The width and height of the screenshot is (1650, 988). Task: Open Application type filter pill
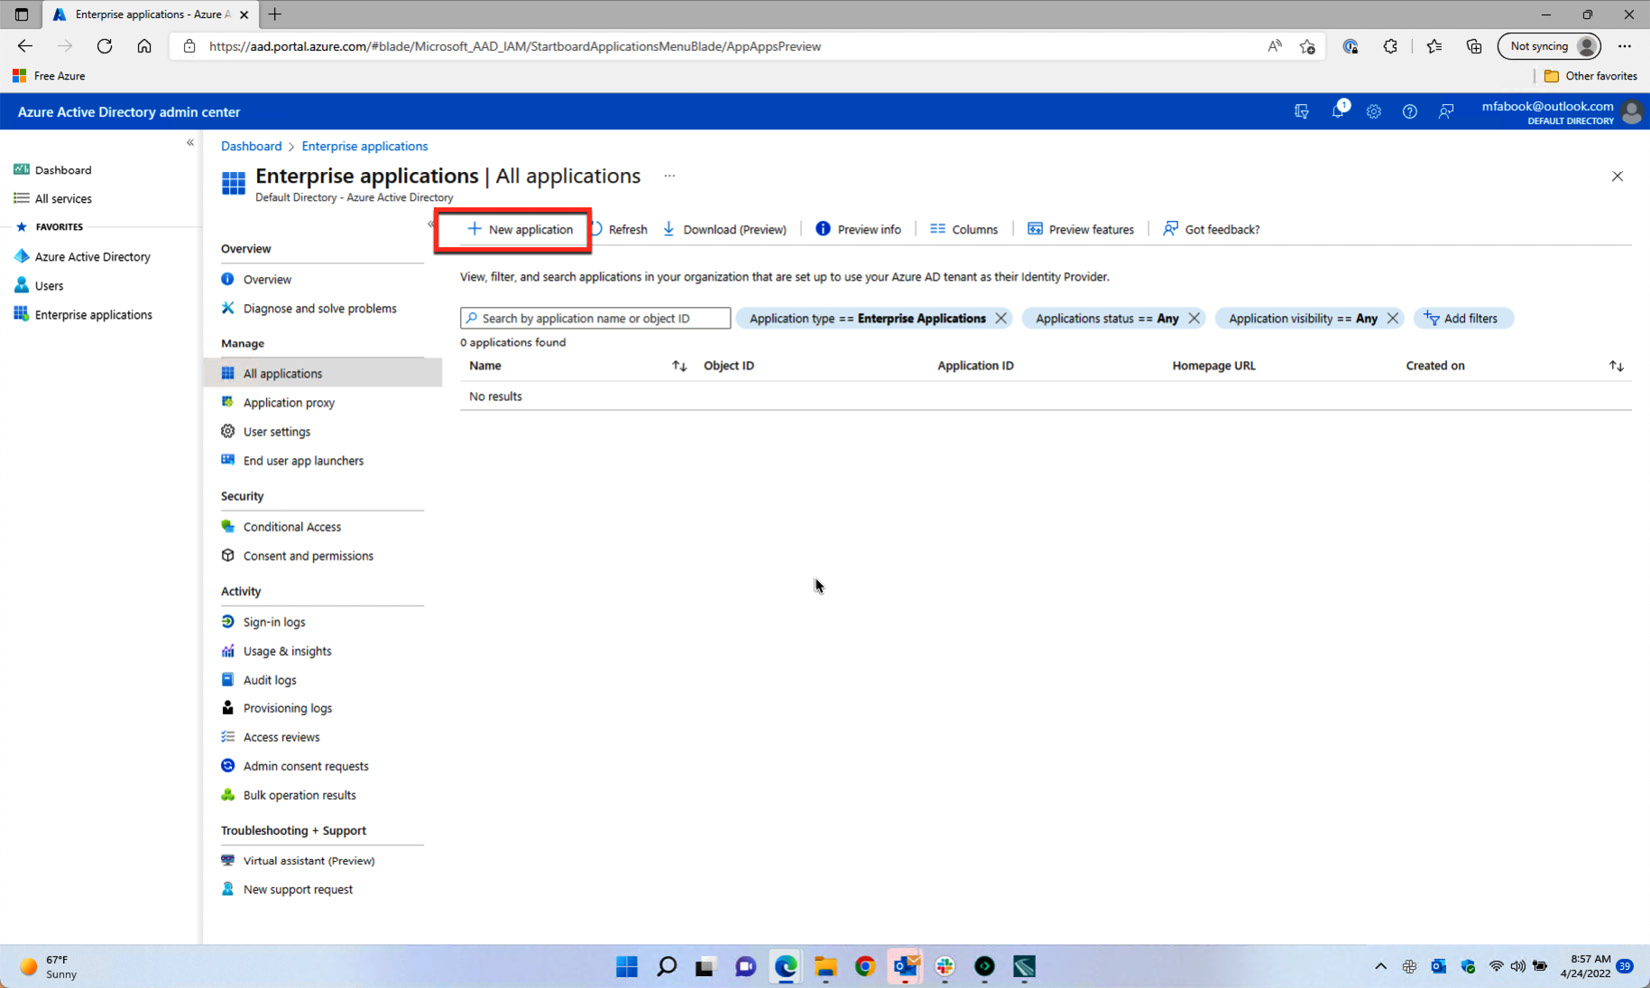point(867,318)
